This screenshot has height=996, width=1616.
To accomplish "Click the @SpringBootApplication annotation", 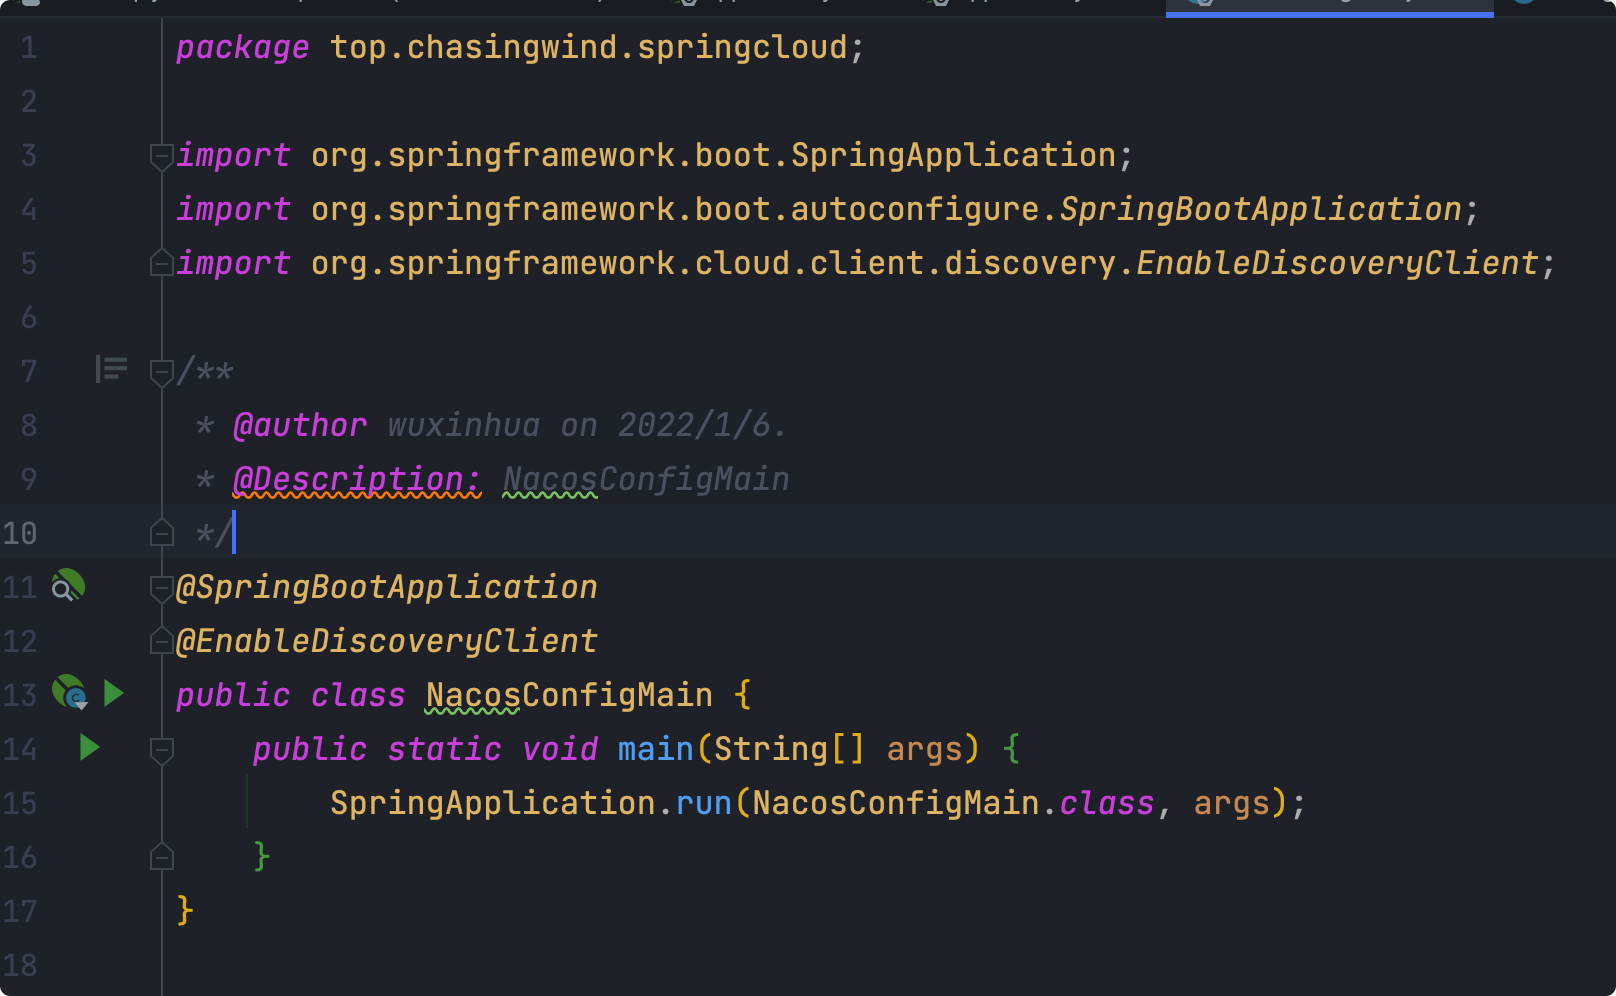I will [387, 588].
